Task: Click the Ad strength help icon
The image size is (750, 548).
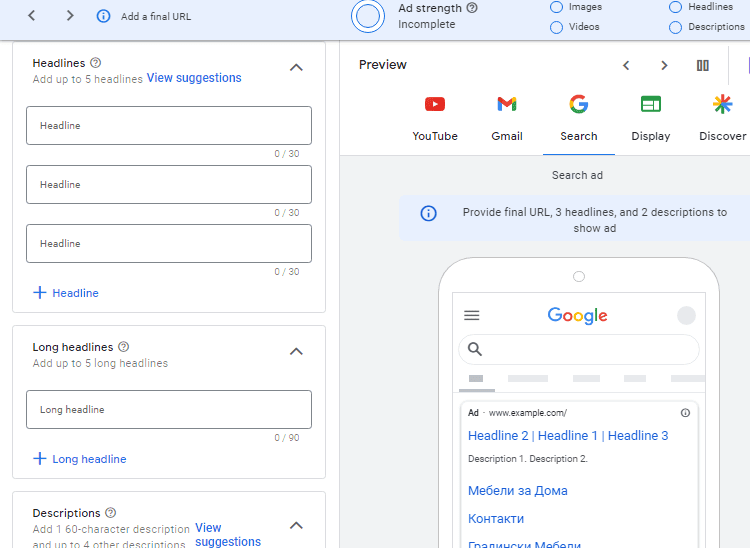Action: click(x=472, y=8)
